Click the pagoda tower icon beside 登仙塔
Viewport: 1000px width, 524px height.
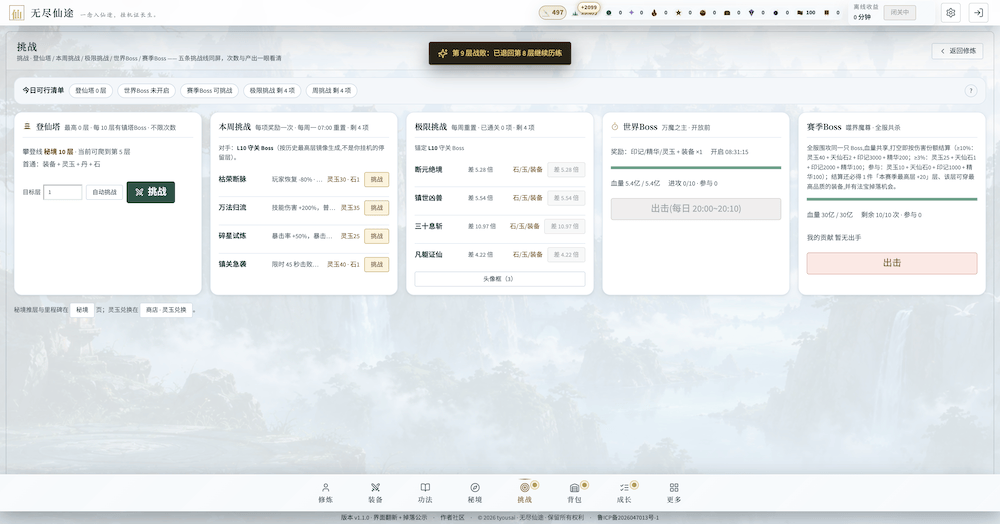coord(27,126)
